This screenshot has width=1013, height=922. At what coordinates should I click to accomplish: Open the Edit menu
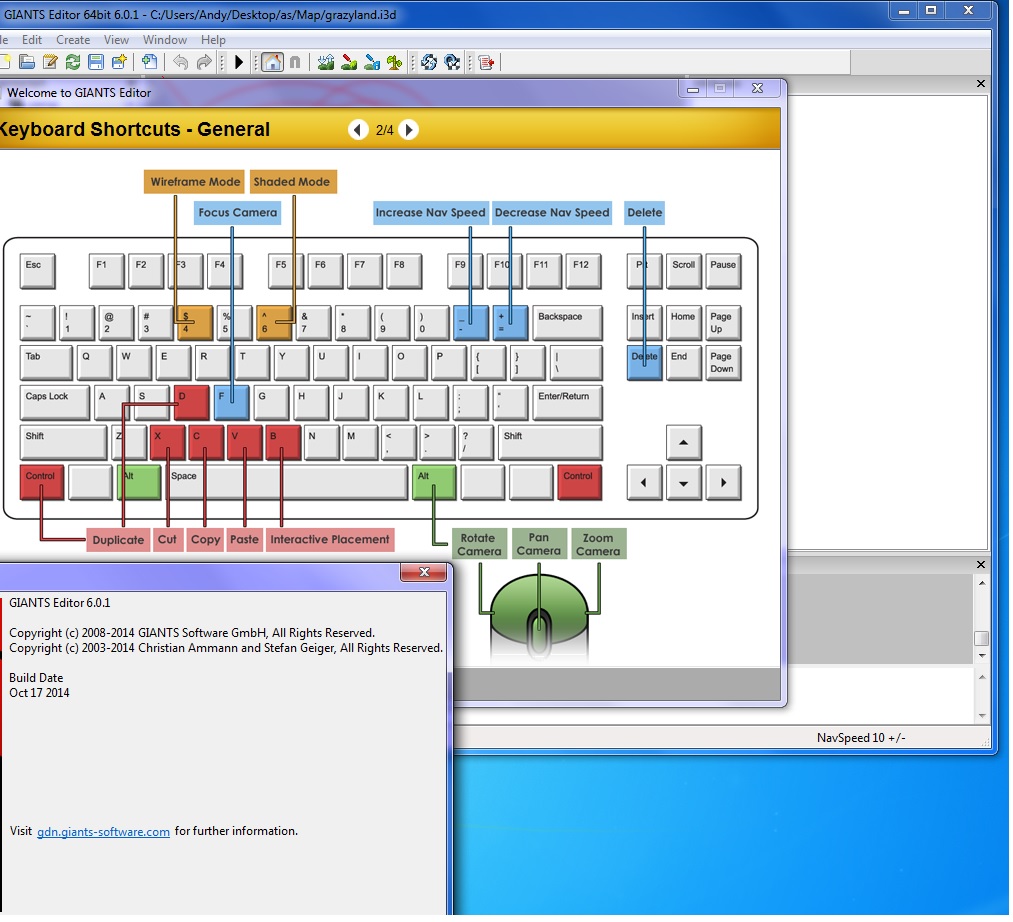coord(32,39)
